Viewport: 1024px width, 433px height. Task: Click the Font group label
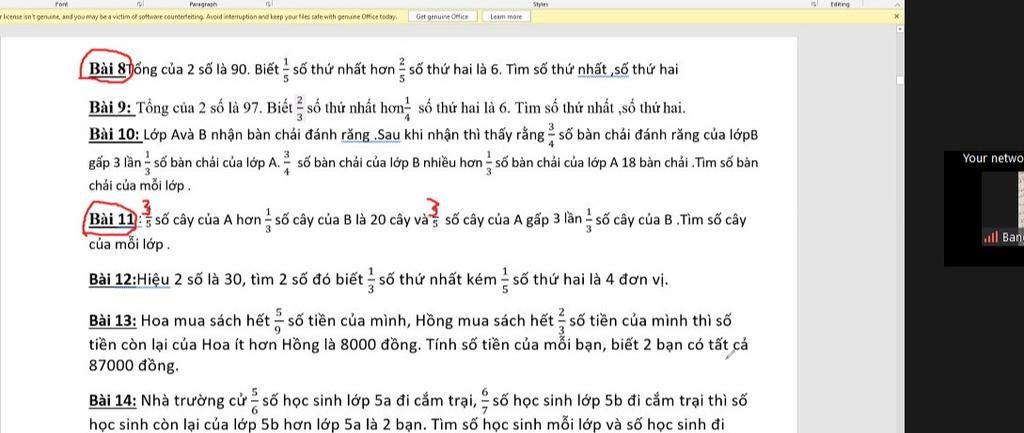[62, 4]
